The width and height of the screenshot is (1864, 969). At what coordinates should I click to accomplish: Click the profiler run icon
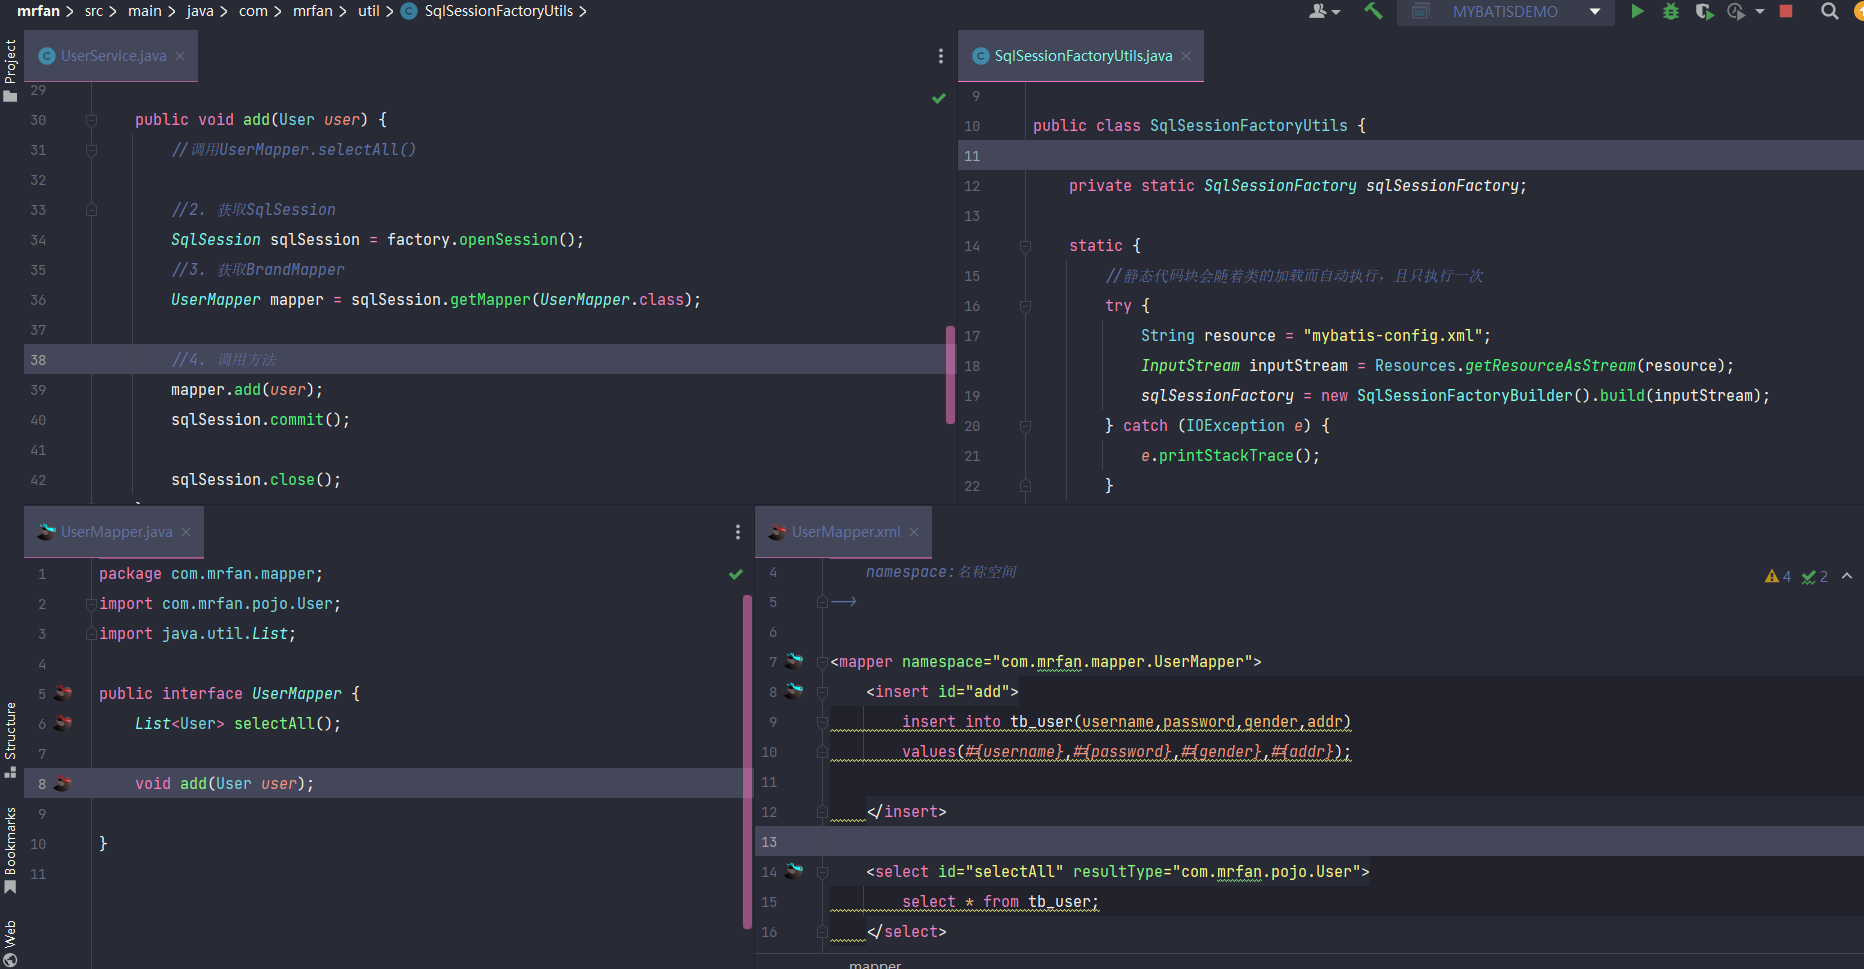point(1736,12)
